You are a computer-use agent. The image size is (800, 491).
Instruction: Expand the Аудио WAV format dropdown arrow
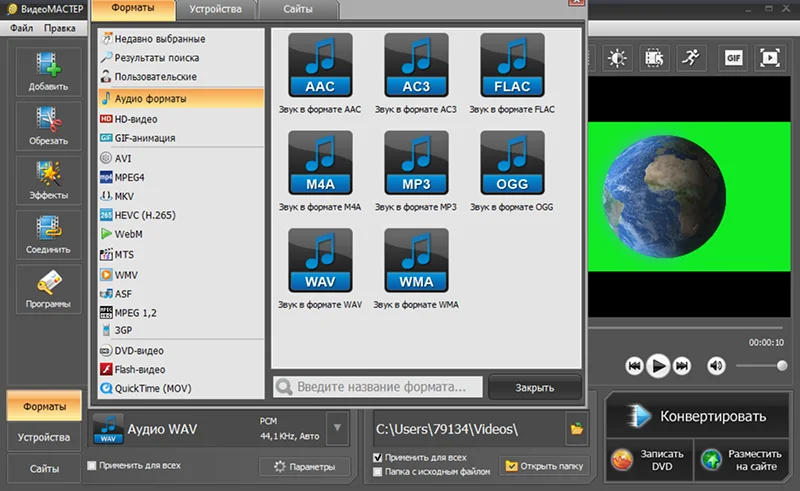[337, 428]
